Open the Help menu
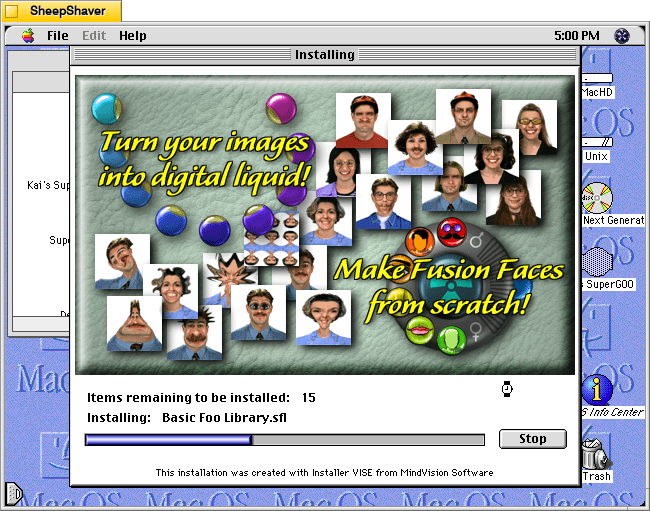The image size is (650, 511). 133,36
